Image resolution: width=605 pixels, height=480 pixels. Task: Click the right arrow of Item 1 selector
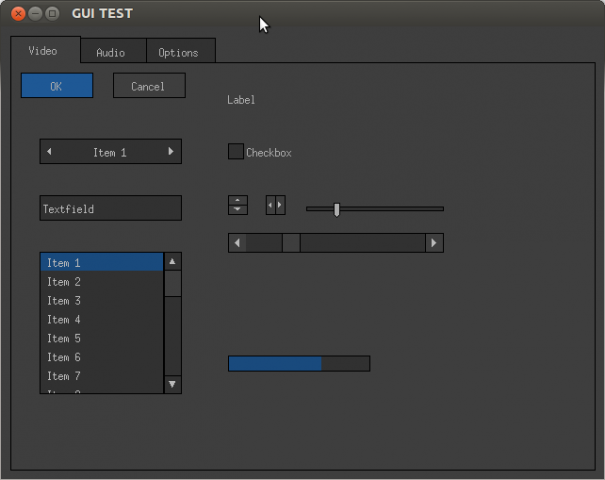pyautogui.click(x=171, y=152)
